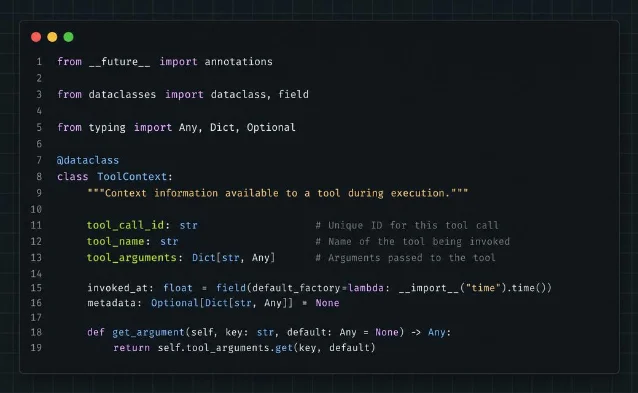Click 'default_factory' keyword on line 15
638x393 pixels.
point(296,288)
